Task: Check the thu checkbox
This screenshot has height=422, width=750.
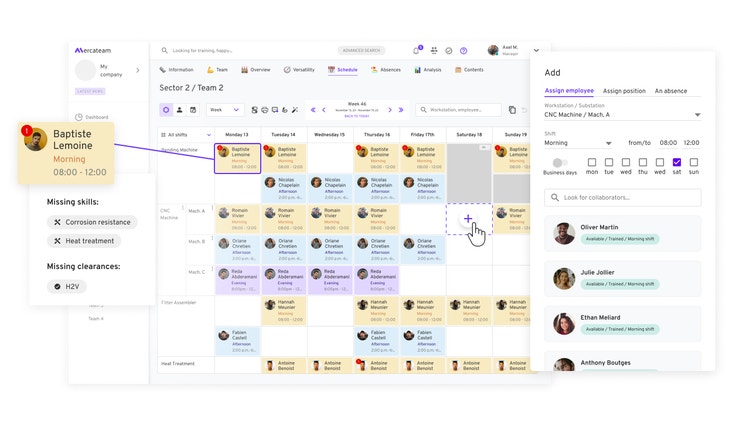Action: pos(643,162)
